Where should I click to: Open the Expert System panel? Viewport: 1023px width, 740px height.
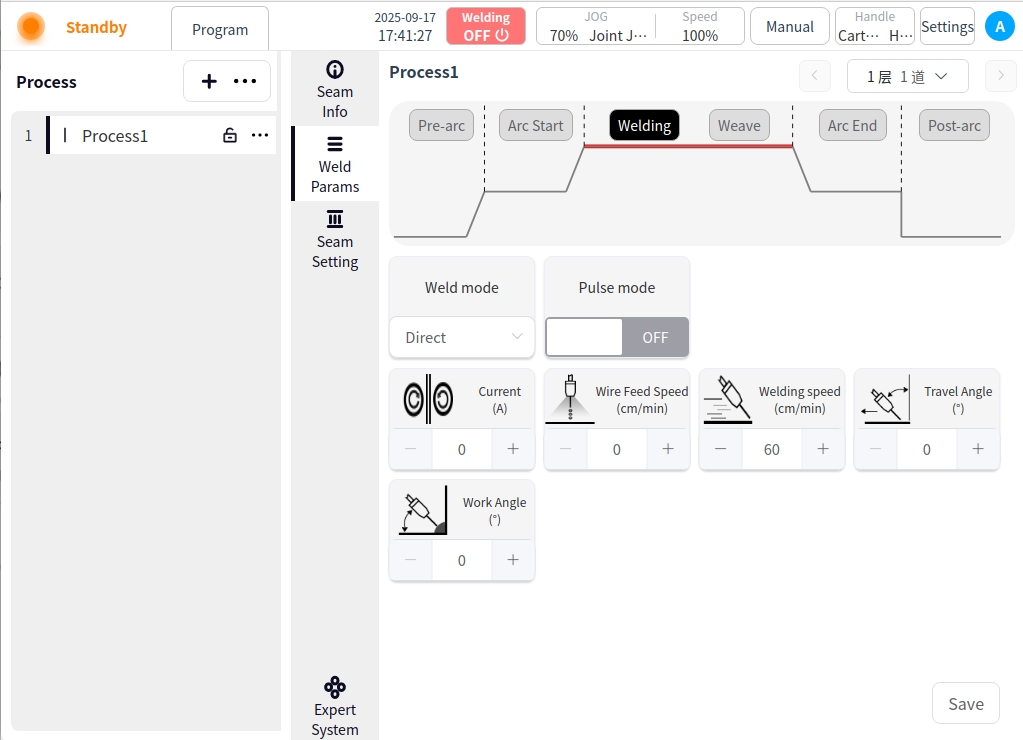[334, 707]
